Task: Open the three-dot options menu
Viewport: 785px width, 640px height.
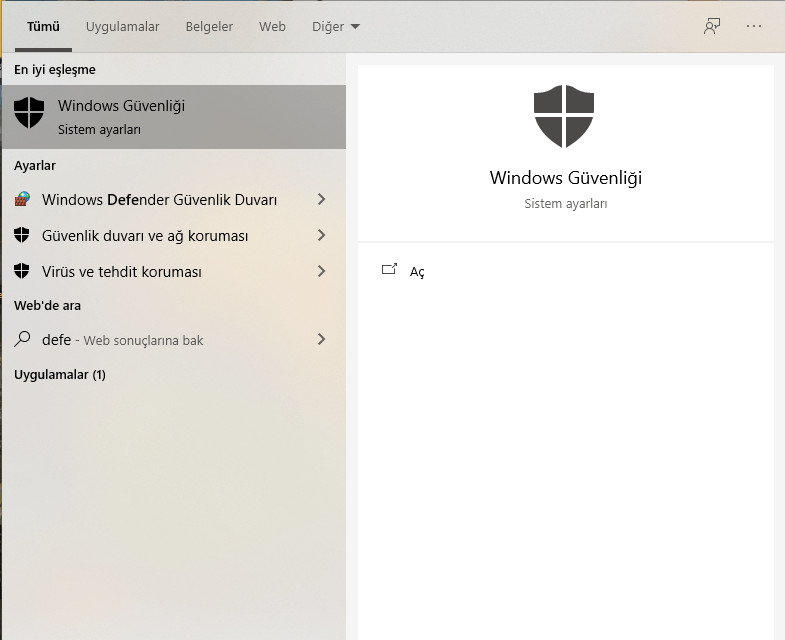Action: [753, 27]
